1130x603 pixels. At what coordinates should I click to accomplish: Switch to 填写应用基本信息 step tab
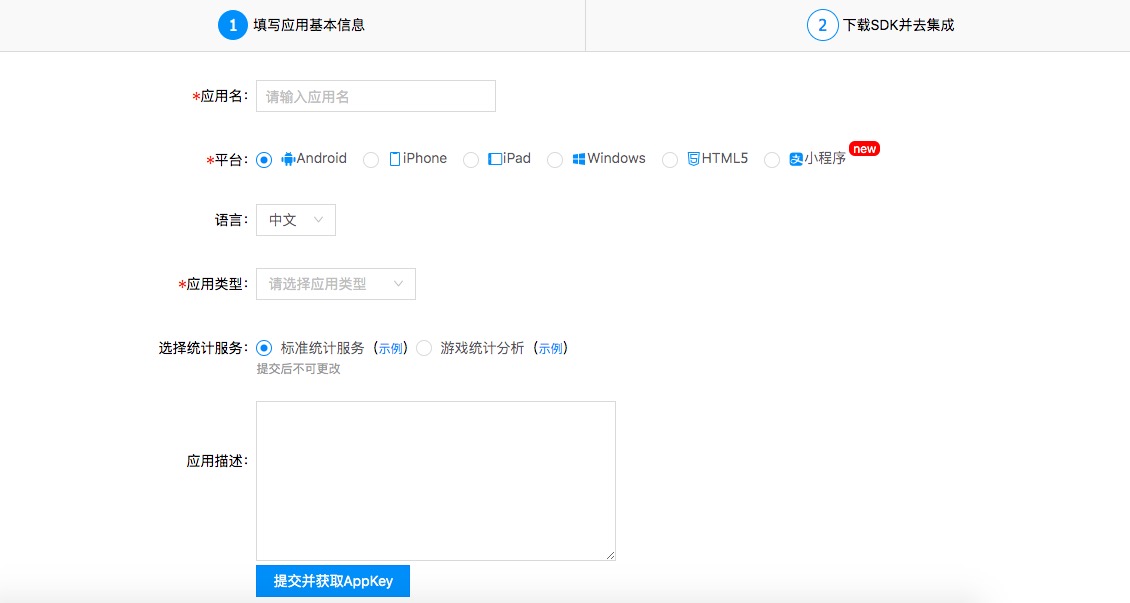pos(292,25)
